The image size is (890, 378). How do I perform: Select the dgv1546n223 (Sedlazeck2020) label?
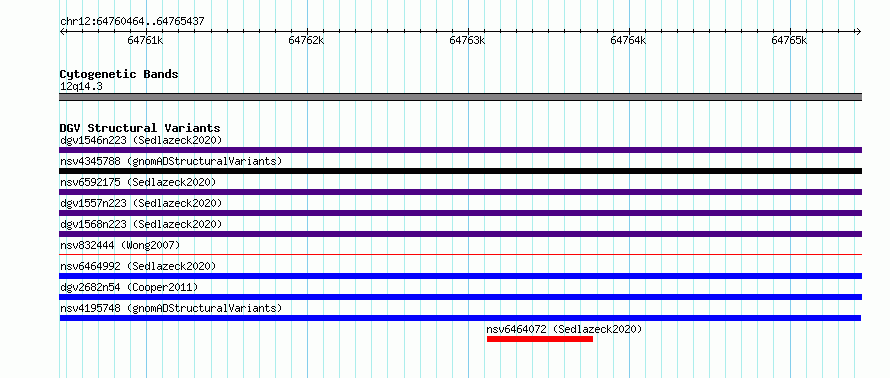click(141, 140)
